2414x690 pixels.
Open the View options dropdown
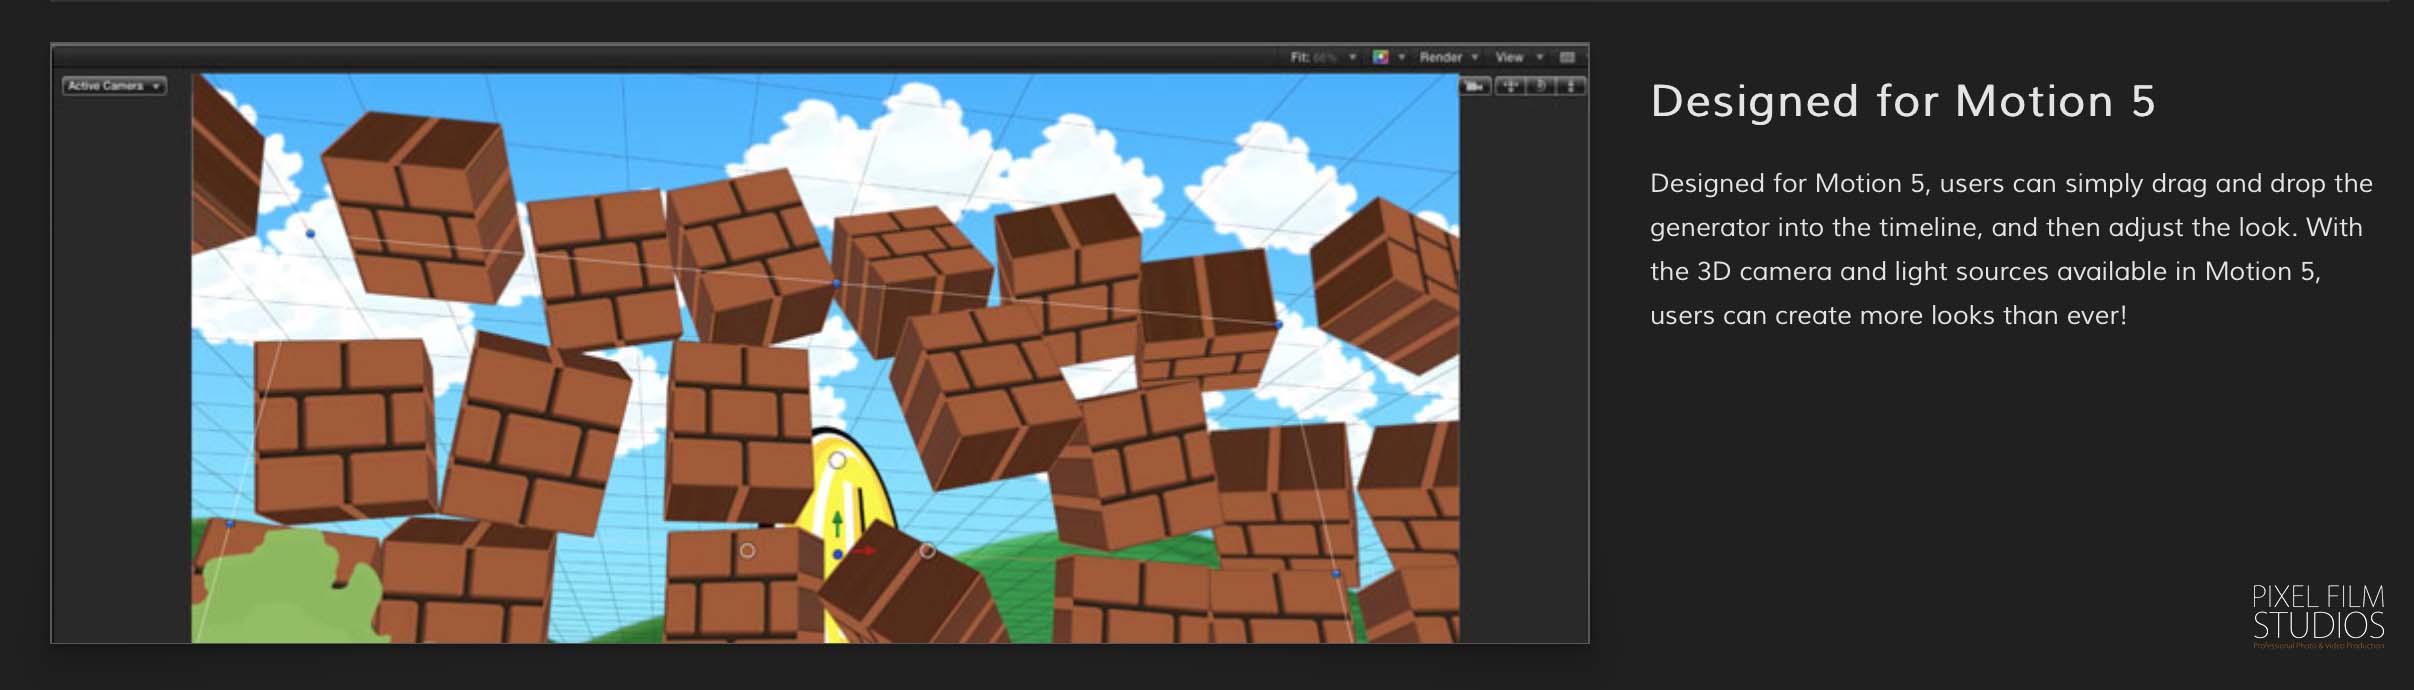tap(1519, 57)
